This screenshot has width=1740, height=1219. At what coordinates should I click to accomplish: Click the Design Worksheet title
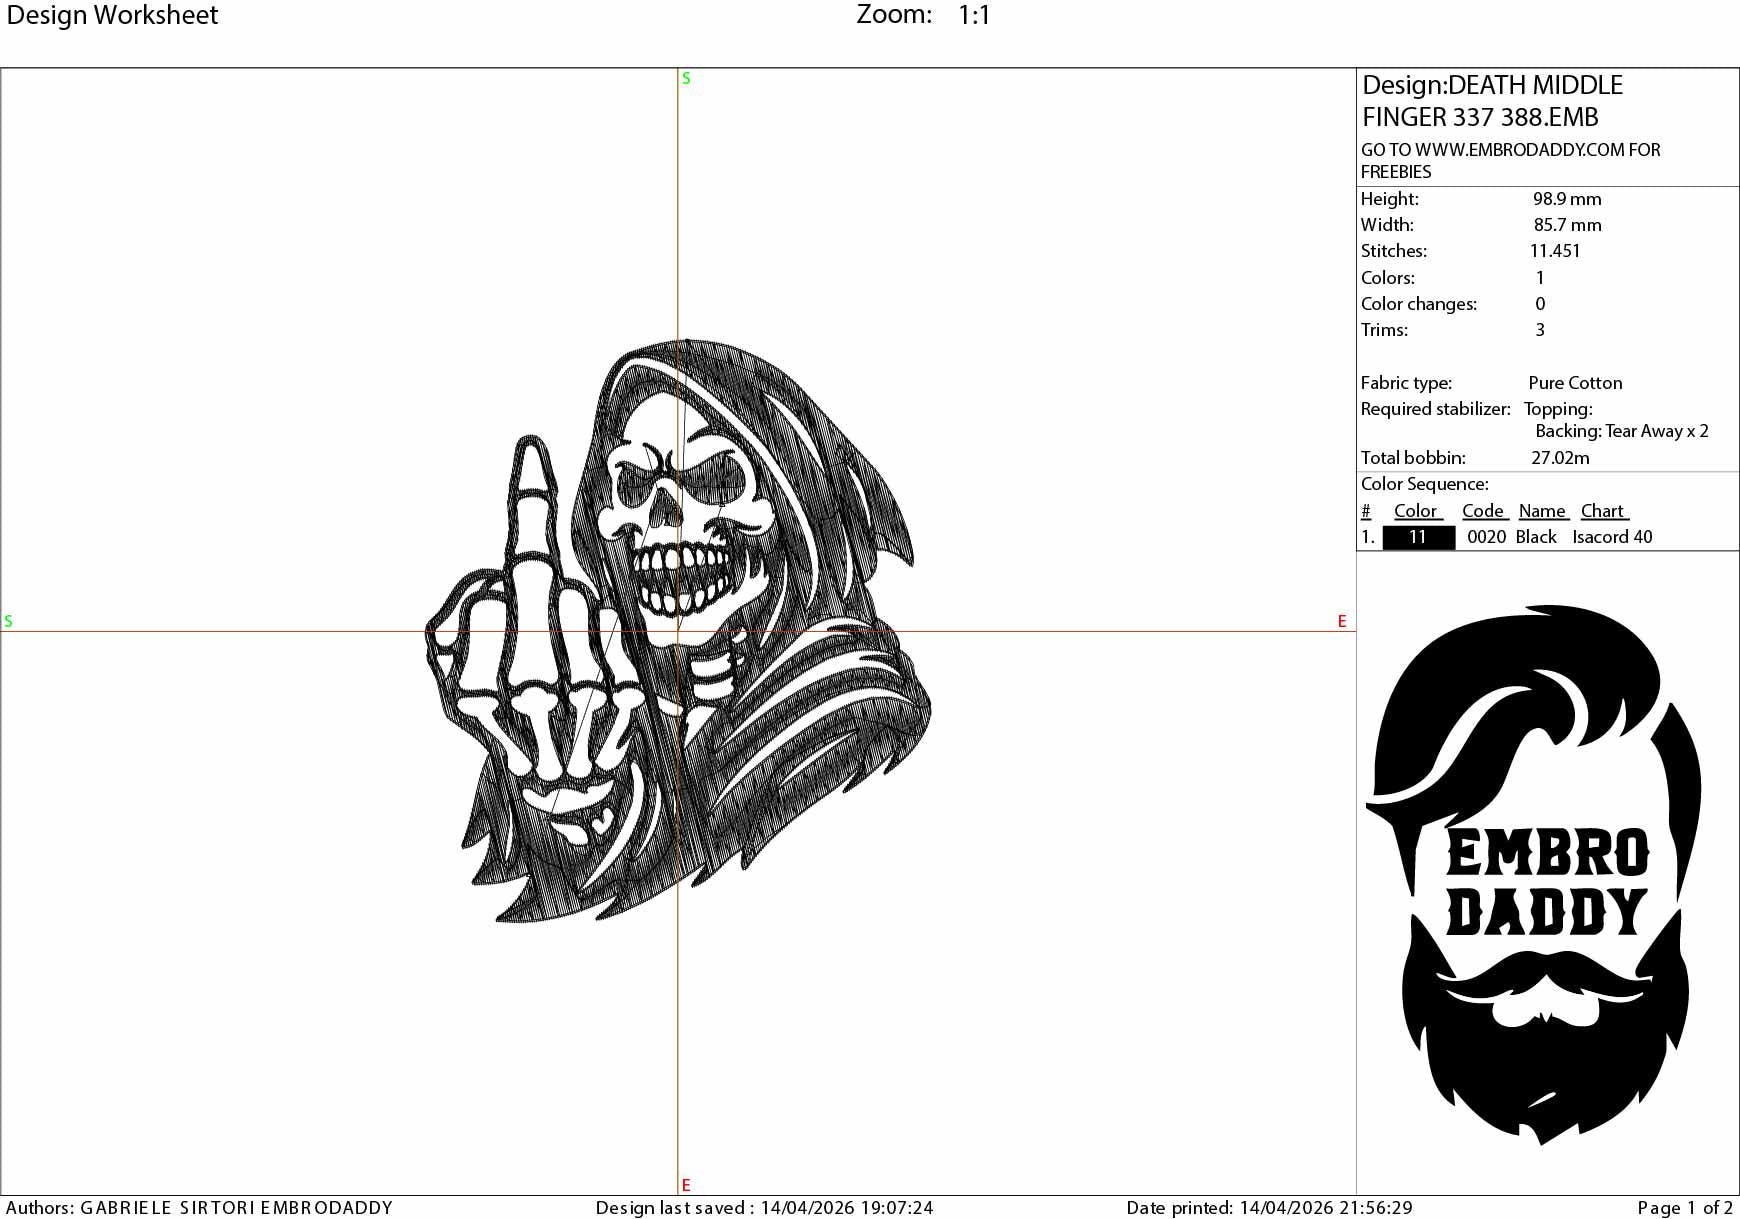click(112, 15)
